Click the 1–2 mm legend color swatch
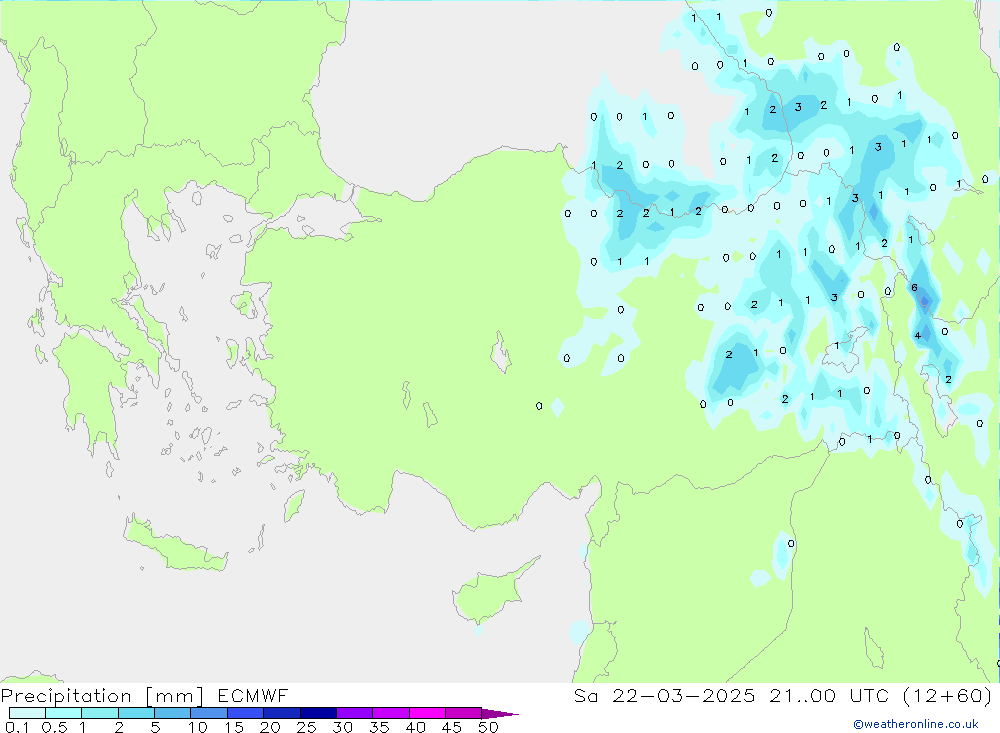 pyautogui.click(x=99, y=713)
